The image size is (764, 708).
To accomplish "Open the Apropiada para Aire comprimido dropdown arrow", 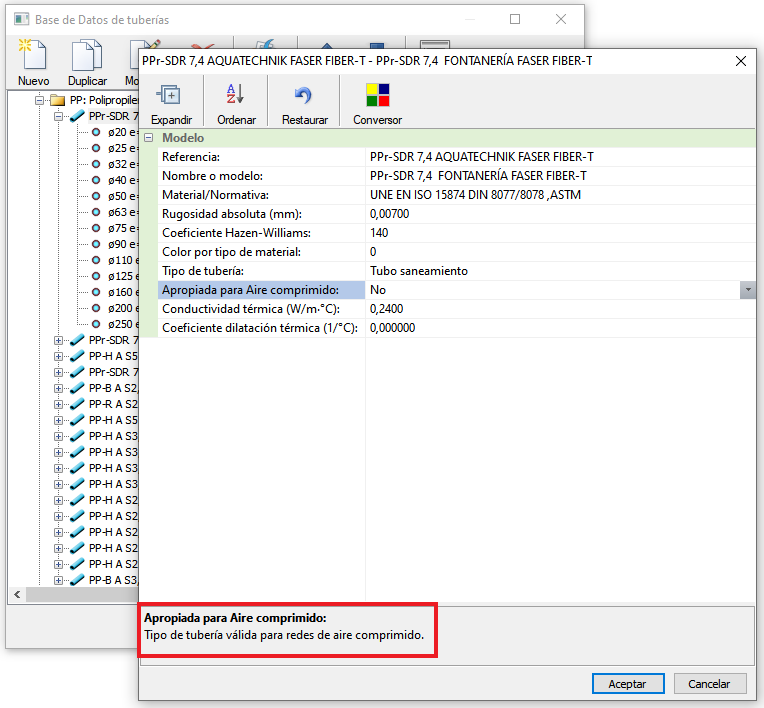I will click(747, 290).
